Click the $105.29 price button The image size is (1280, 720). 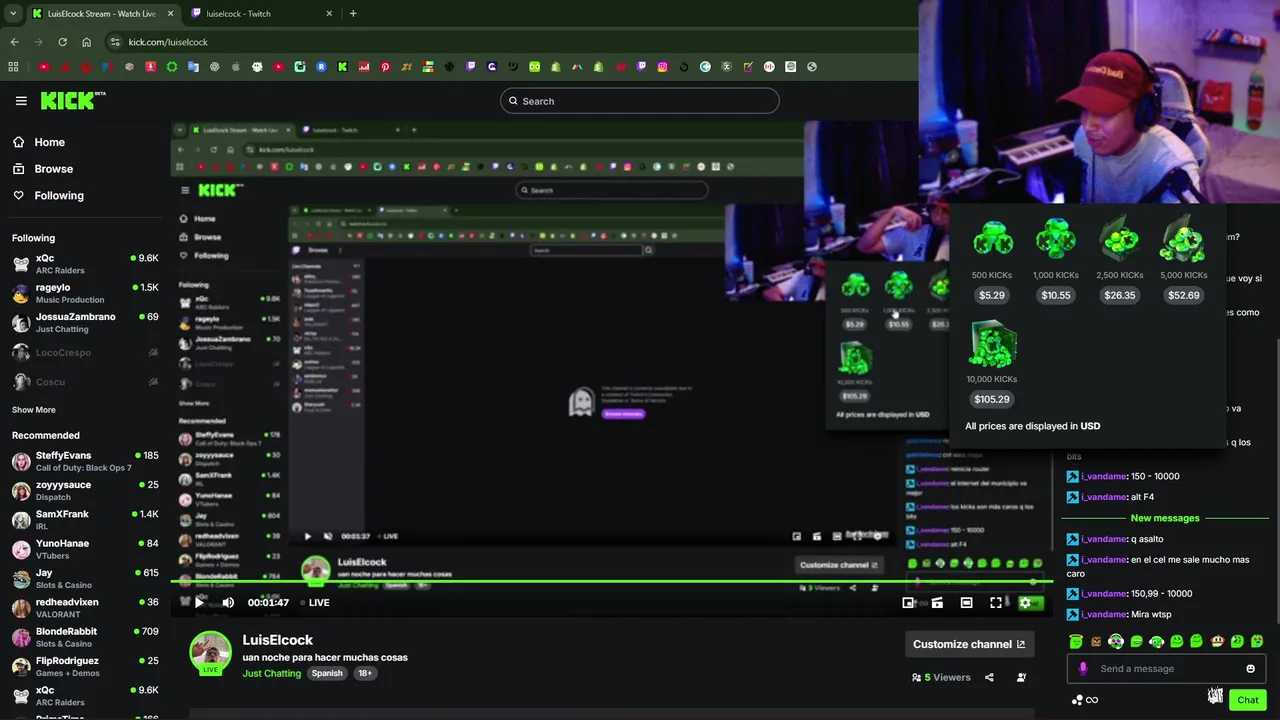tap(992, 399)
